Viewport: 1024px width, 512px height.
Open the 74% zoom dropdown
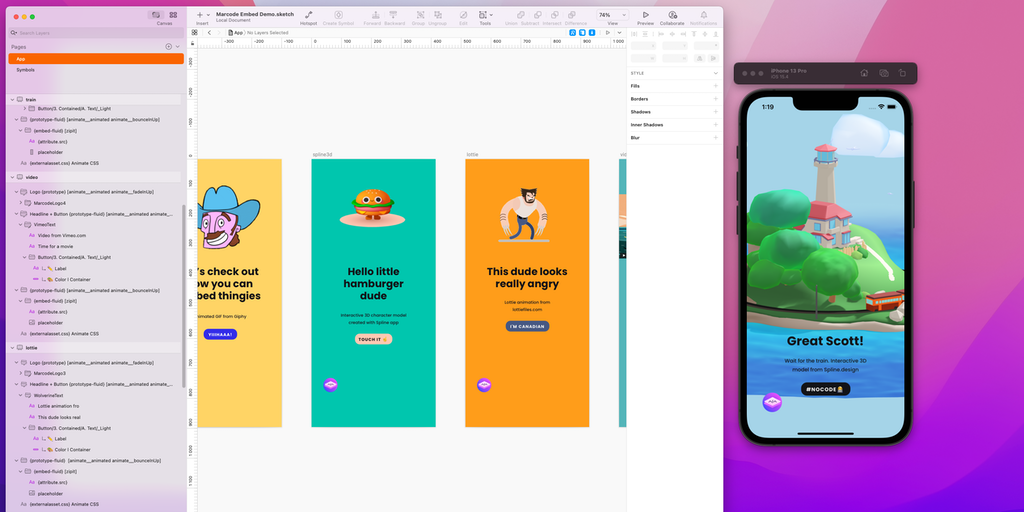(607, 15)
